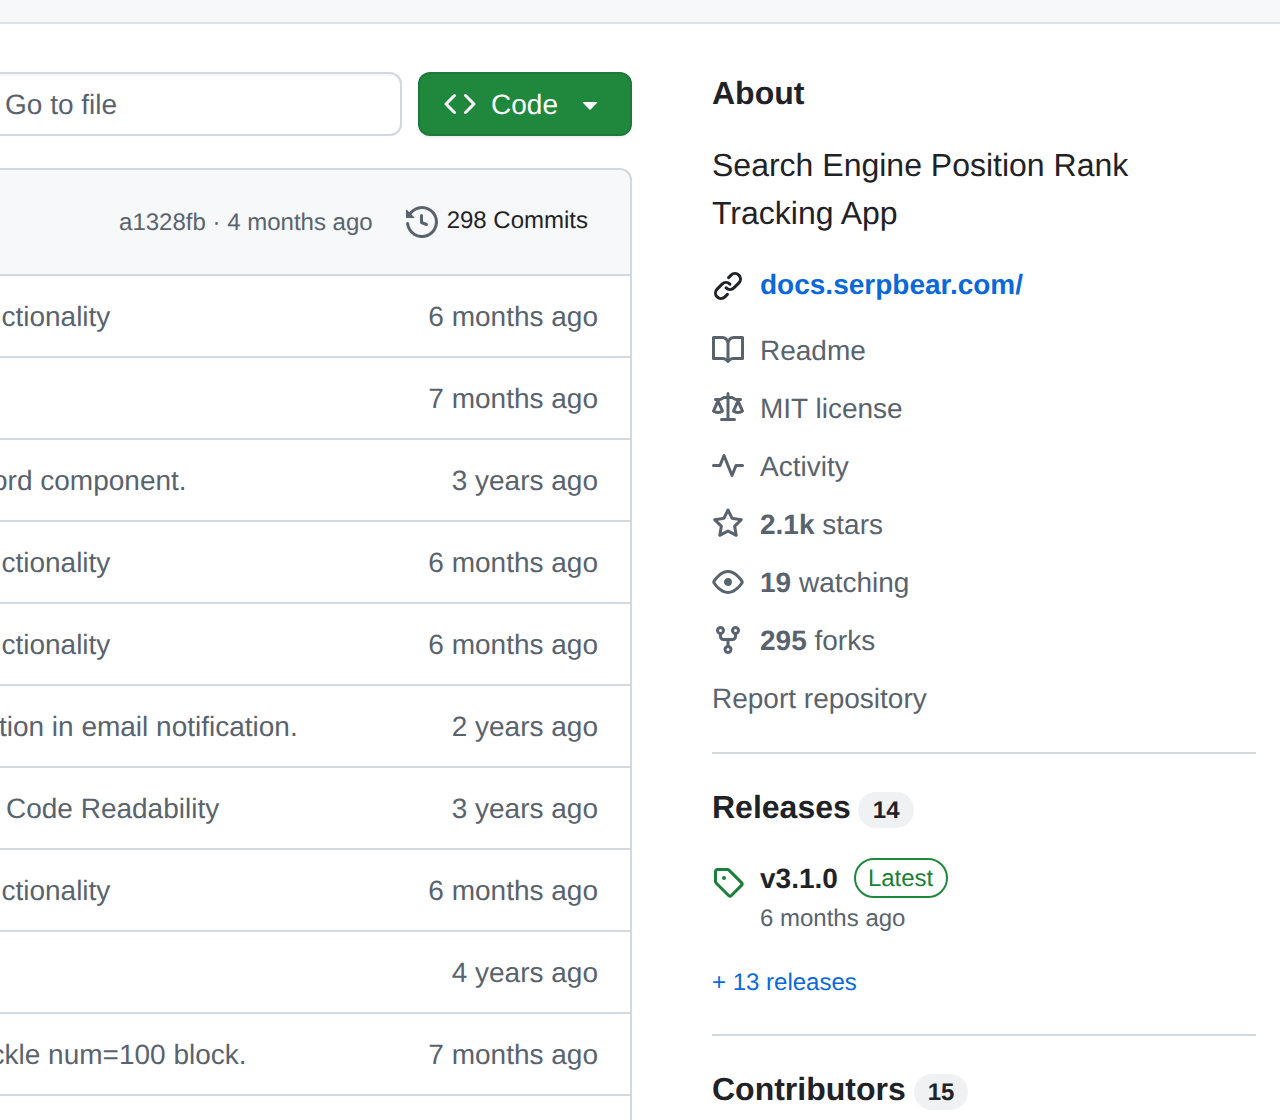Open commit message ending 'ord component.'
Viewport: 1280px width, 1120px height.
93,481
